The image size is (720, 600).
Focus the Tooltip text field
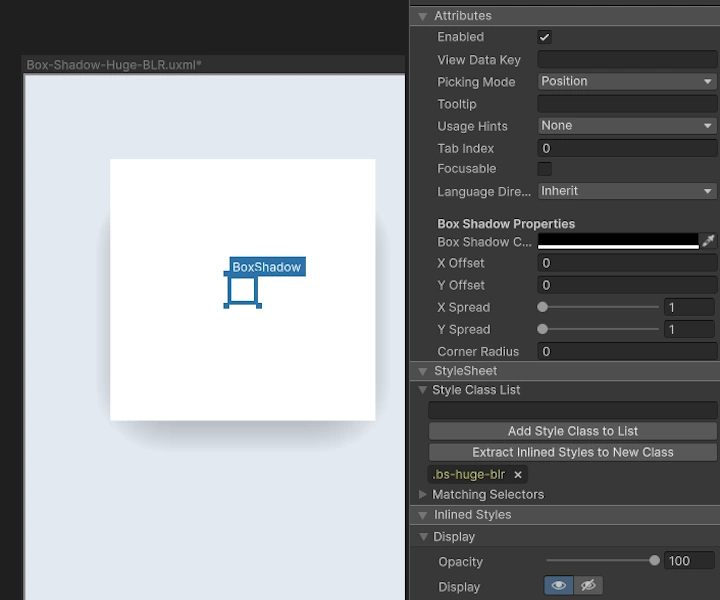627,104
